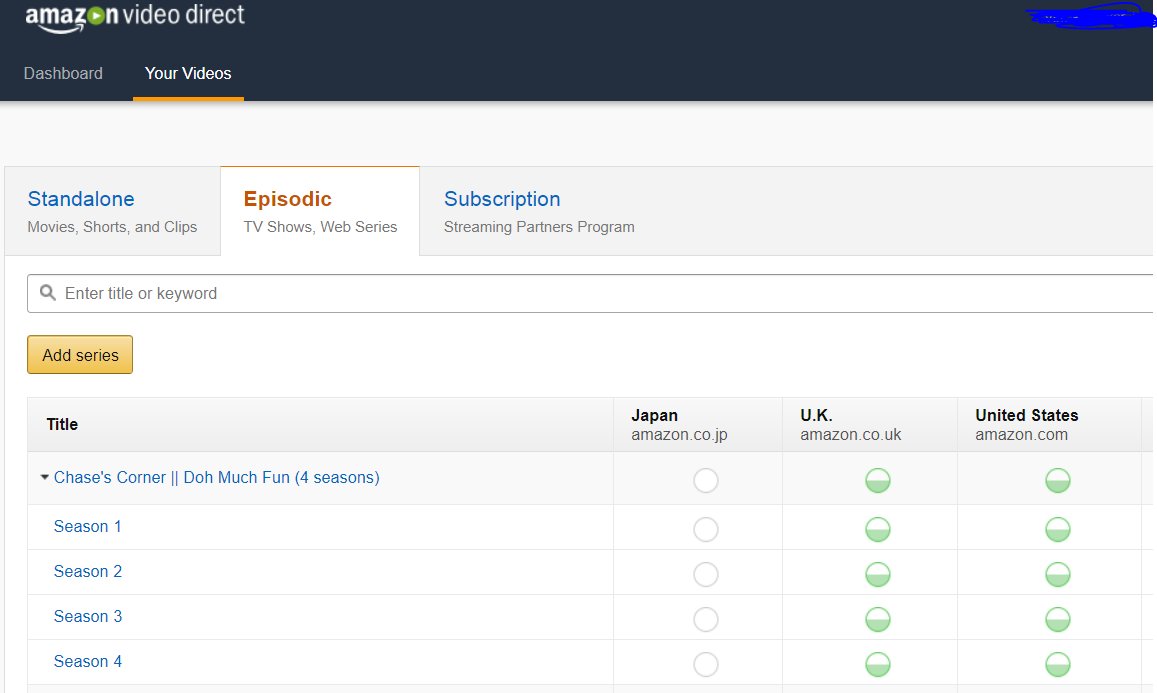Click the U.K. amazon.co.uk column header
This screenshot has width=1157, height=693.
pyautogui.click(x=870, y=424)
